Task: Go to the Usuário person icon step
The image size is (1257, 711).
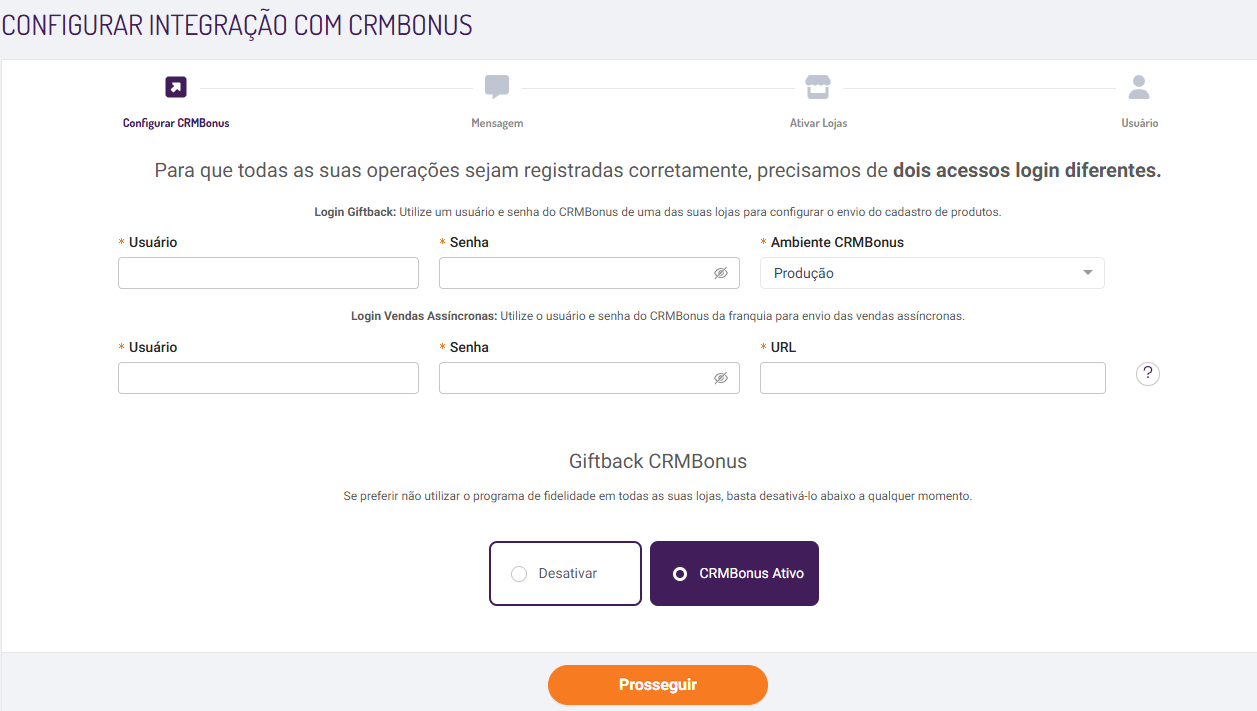Action: pos(1139,87)
